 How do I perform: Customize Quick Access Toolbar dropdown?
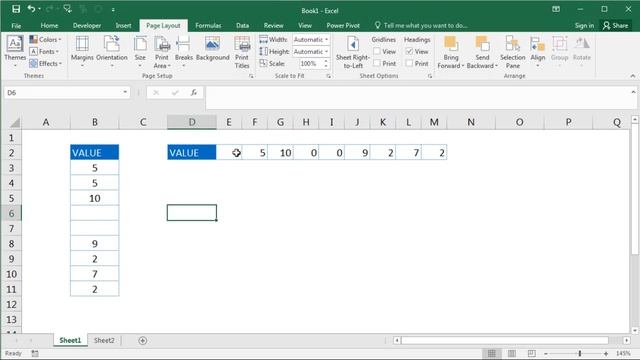113,9
